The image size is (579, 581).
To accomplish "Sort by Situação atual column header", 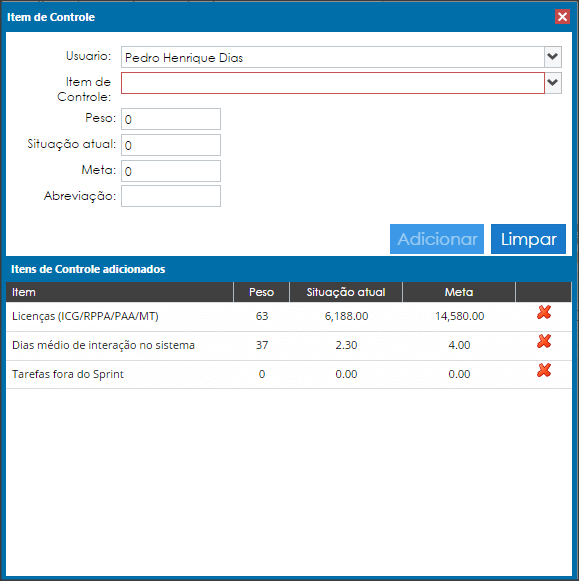I will tap(346, 292).
